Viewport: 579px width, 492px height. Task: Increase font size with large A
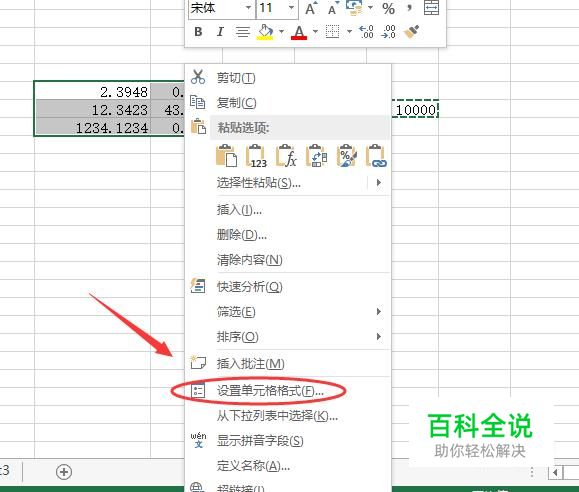[x=311, y=8]
